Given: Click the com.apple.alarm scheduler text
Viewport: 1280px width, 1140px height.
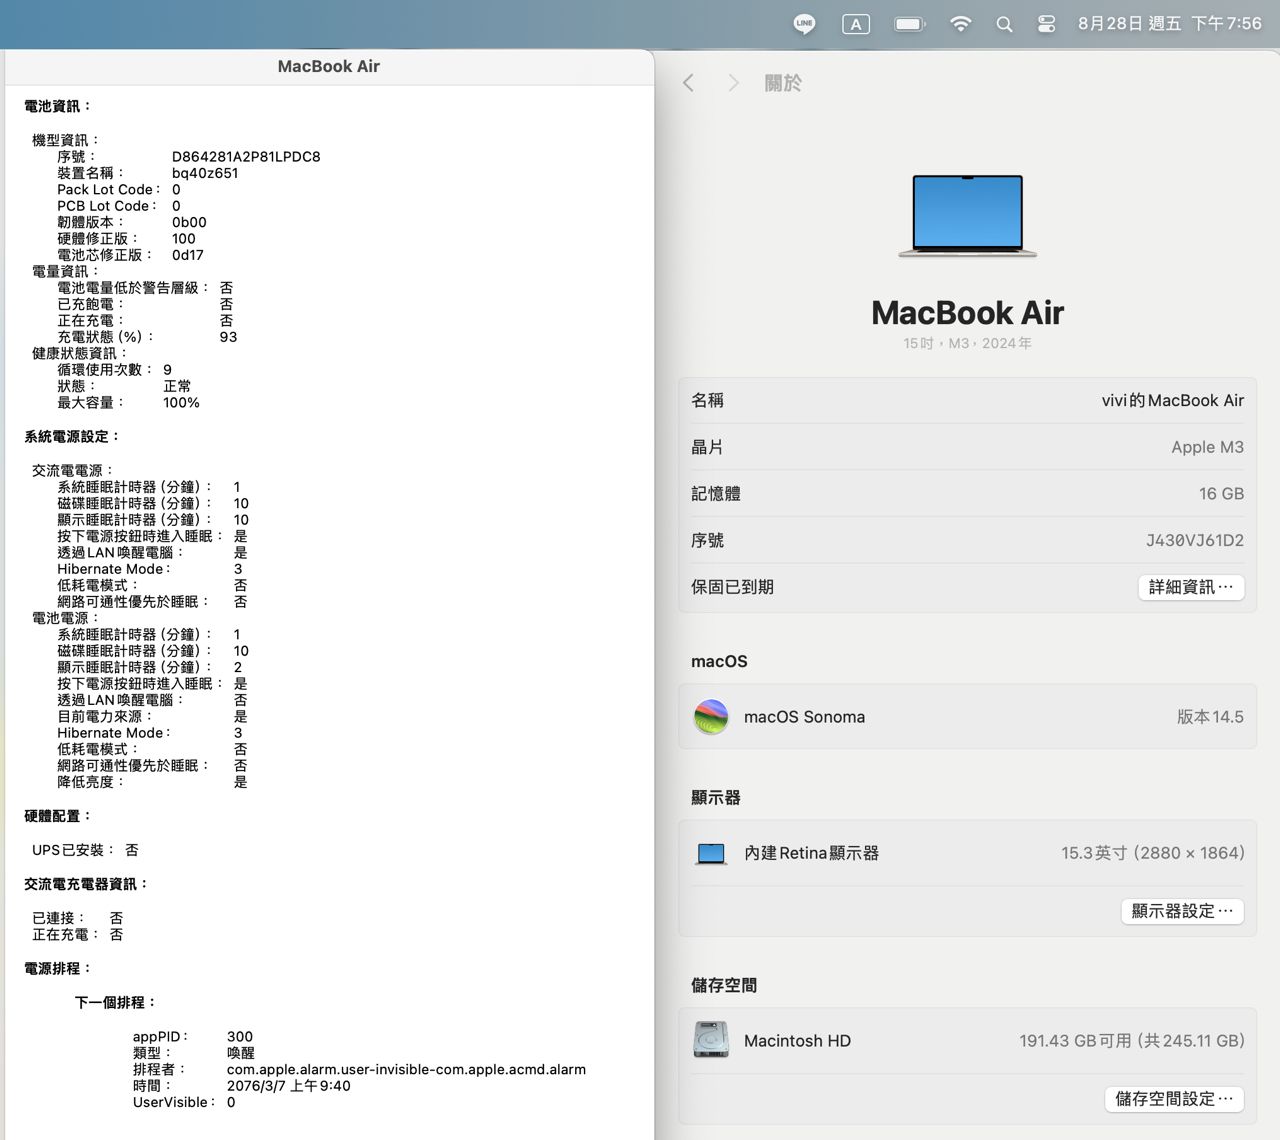Looking at the screenshot, I should tap(406, 1070).
